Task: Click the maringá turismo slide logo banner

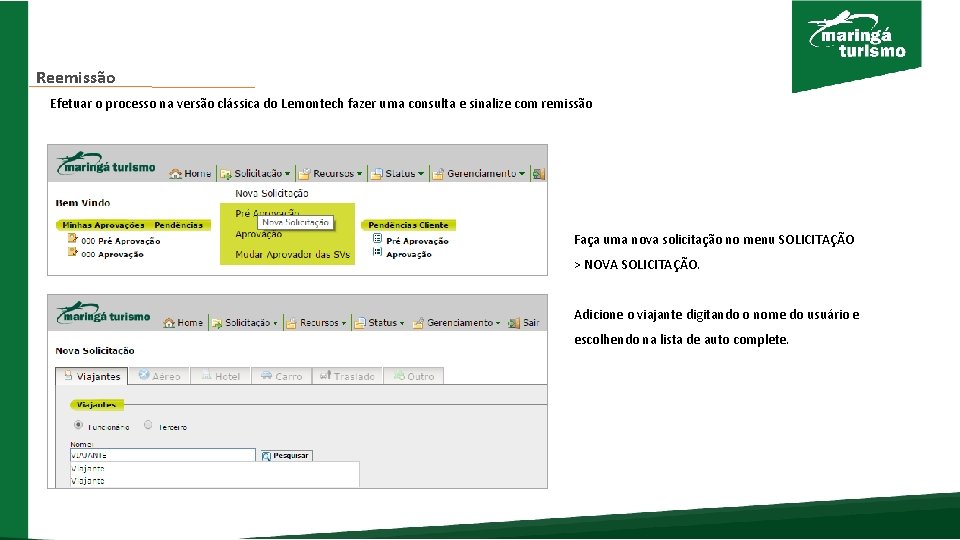Action: pos(857,45)
